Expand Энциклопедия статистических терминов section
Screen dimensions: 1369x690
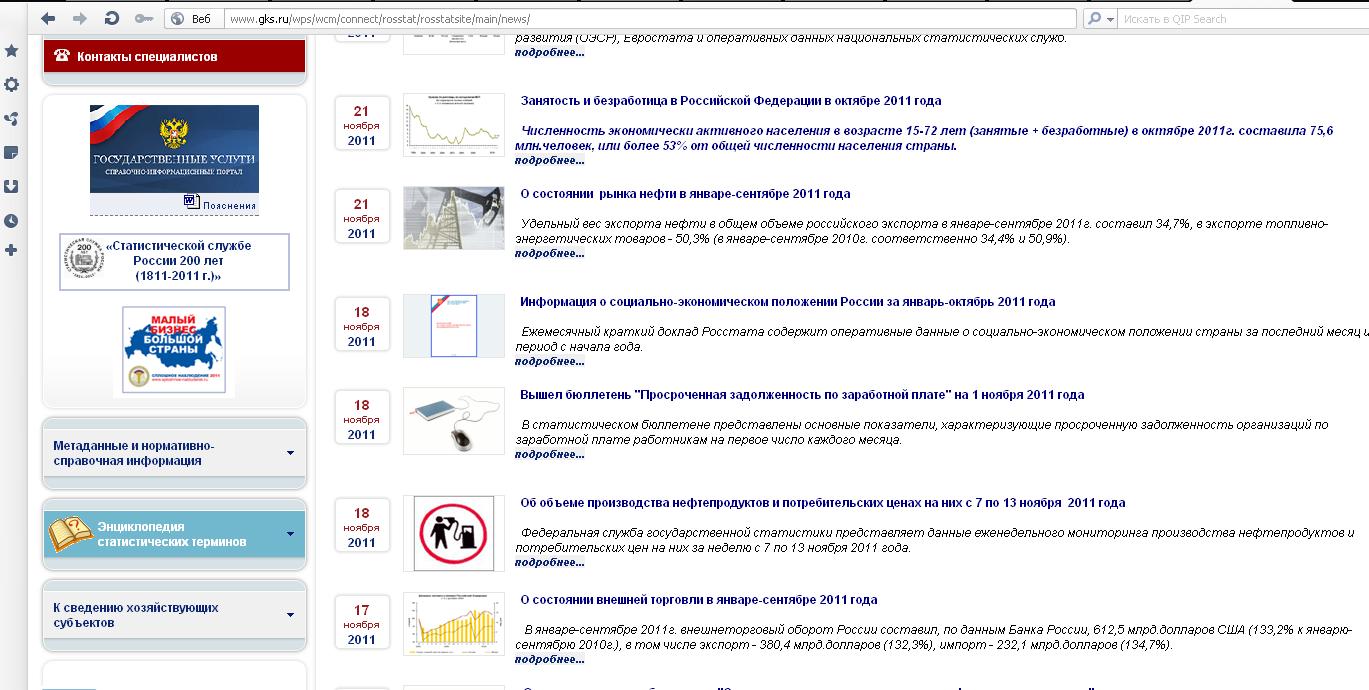coord(174,534)
